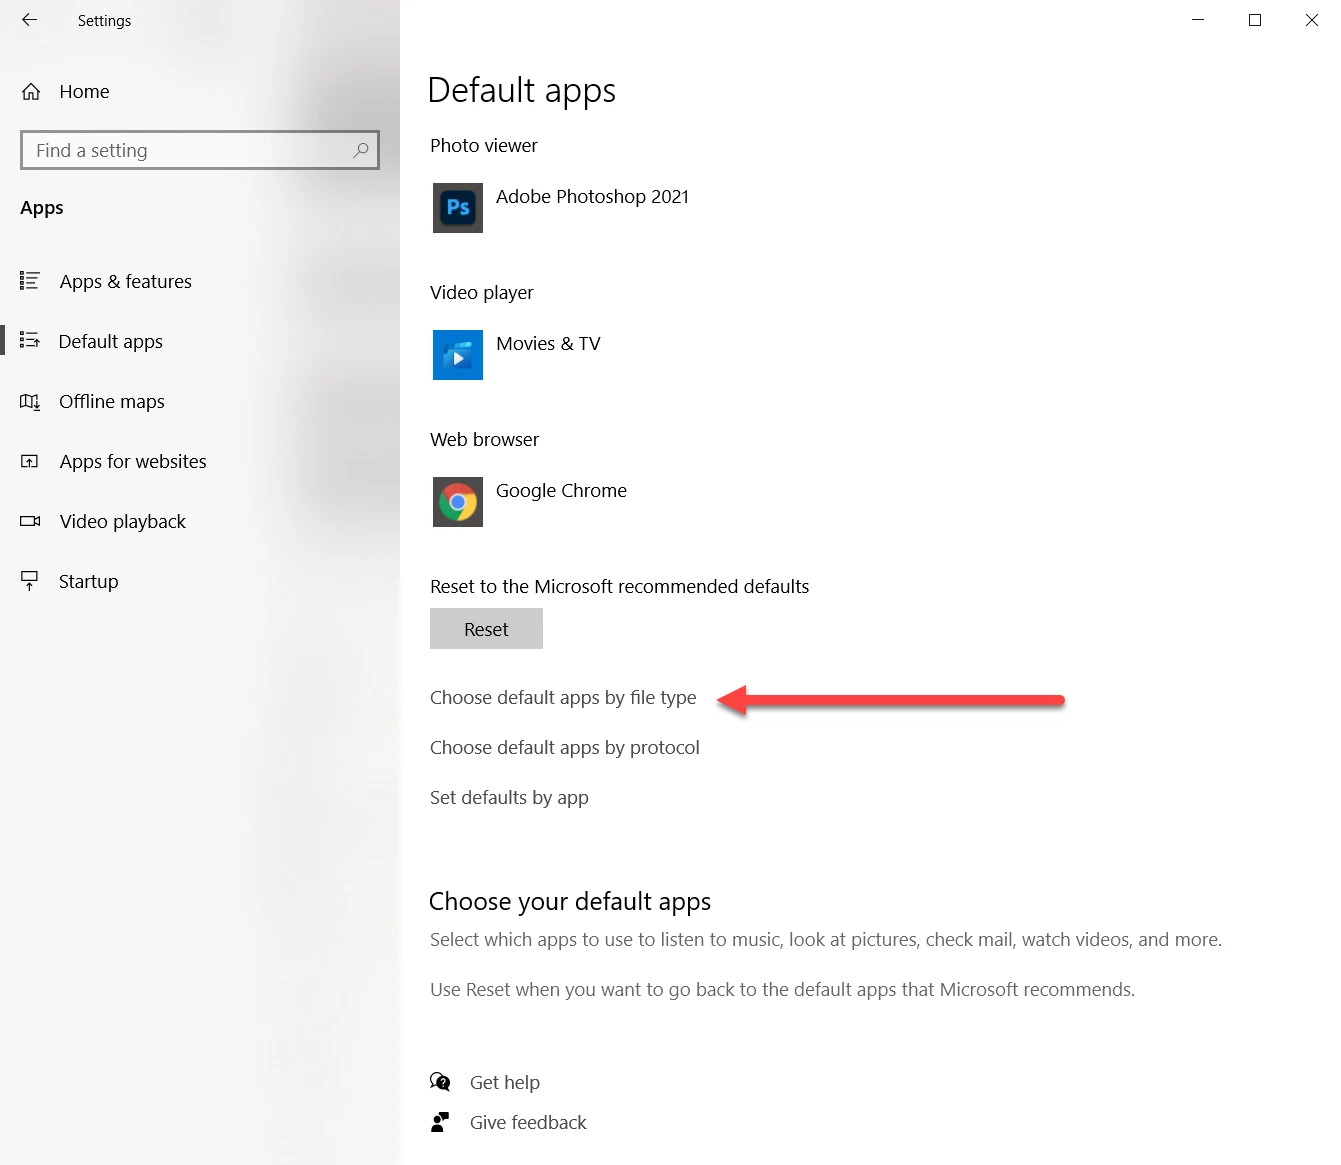The image size is (1341, 1165).
Task: Click the Movies & TV app icon
Action: point(458,355)
